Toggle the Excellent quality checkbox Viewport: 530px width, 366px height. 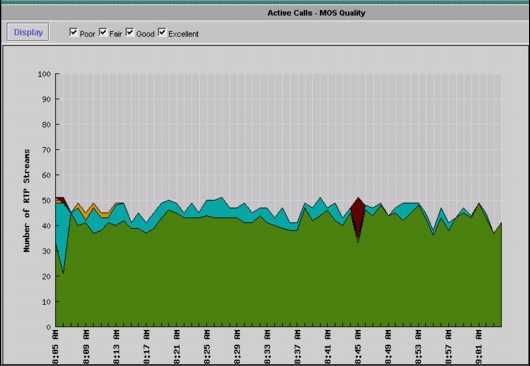(x=162, y=32)
